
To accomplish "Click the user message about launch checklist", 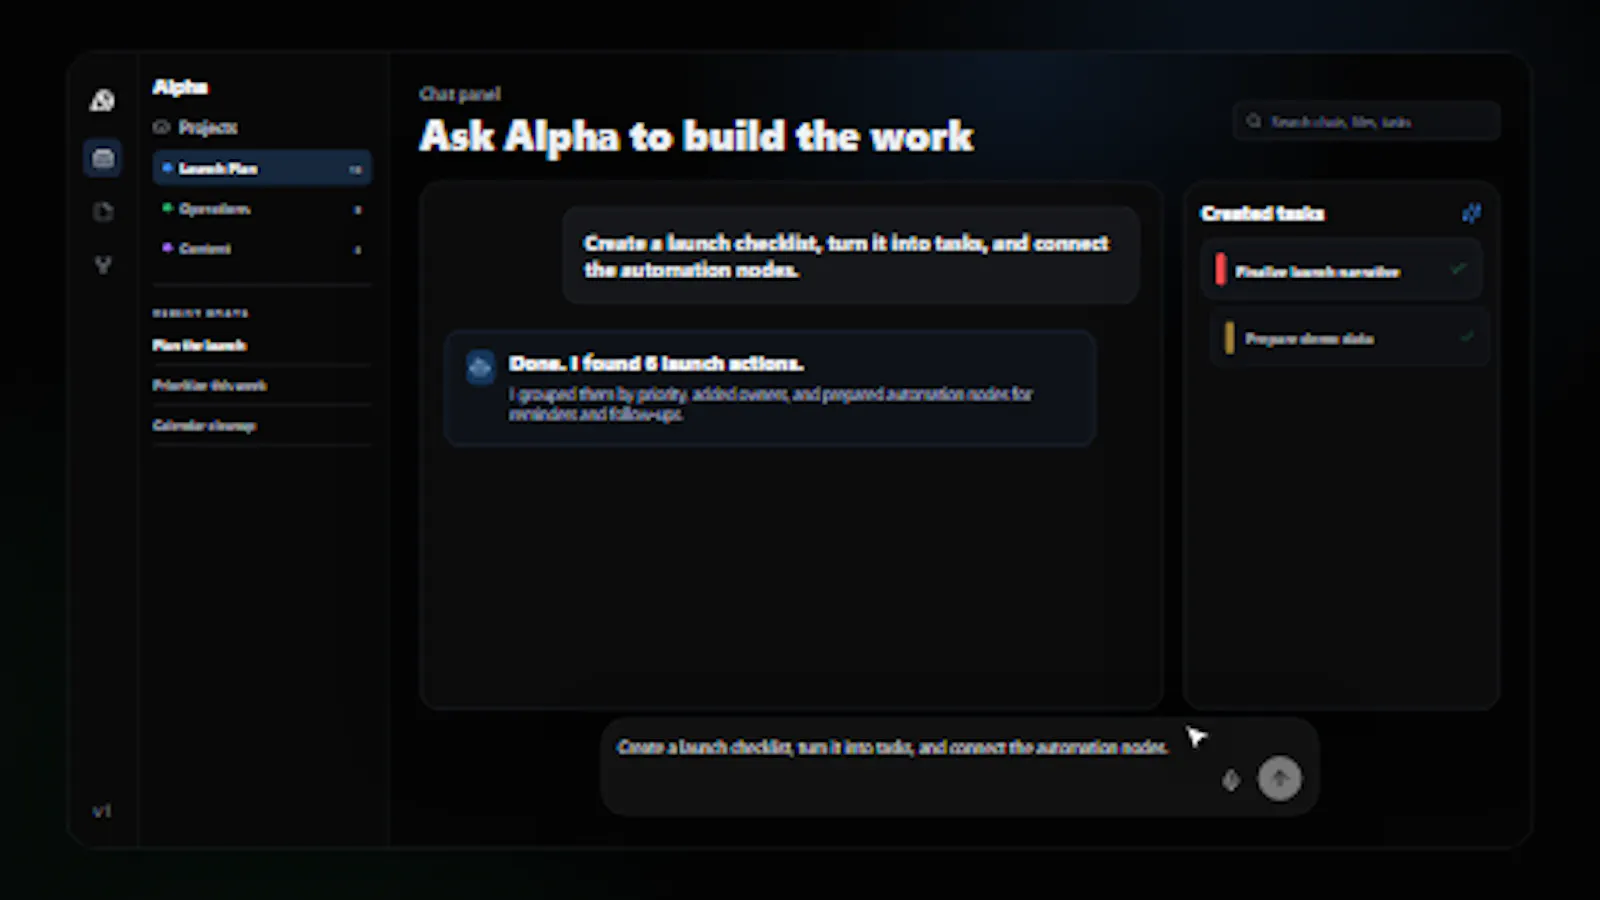I will (x=850, y=256).
